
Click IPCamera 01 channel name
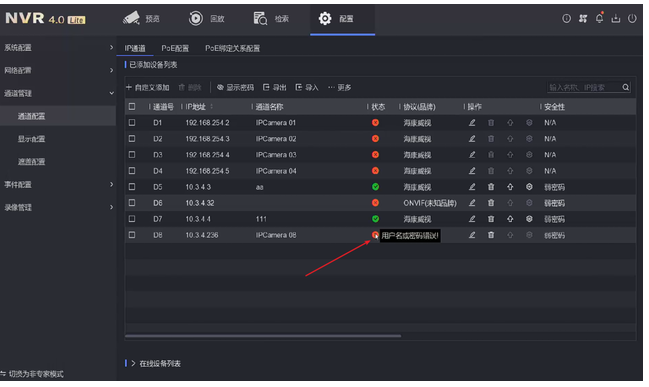click(276, 123)
